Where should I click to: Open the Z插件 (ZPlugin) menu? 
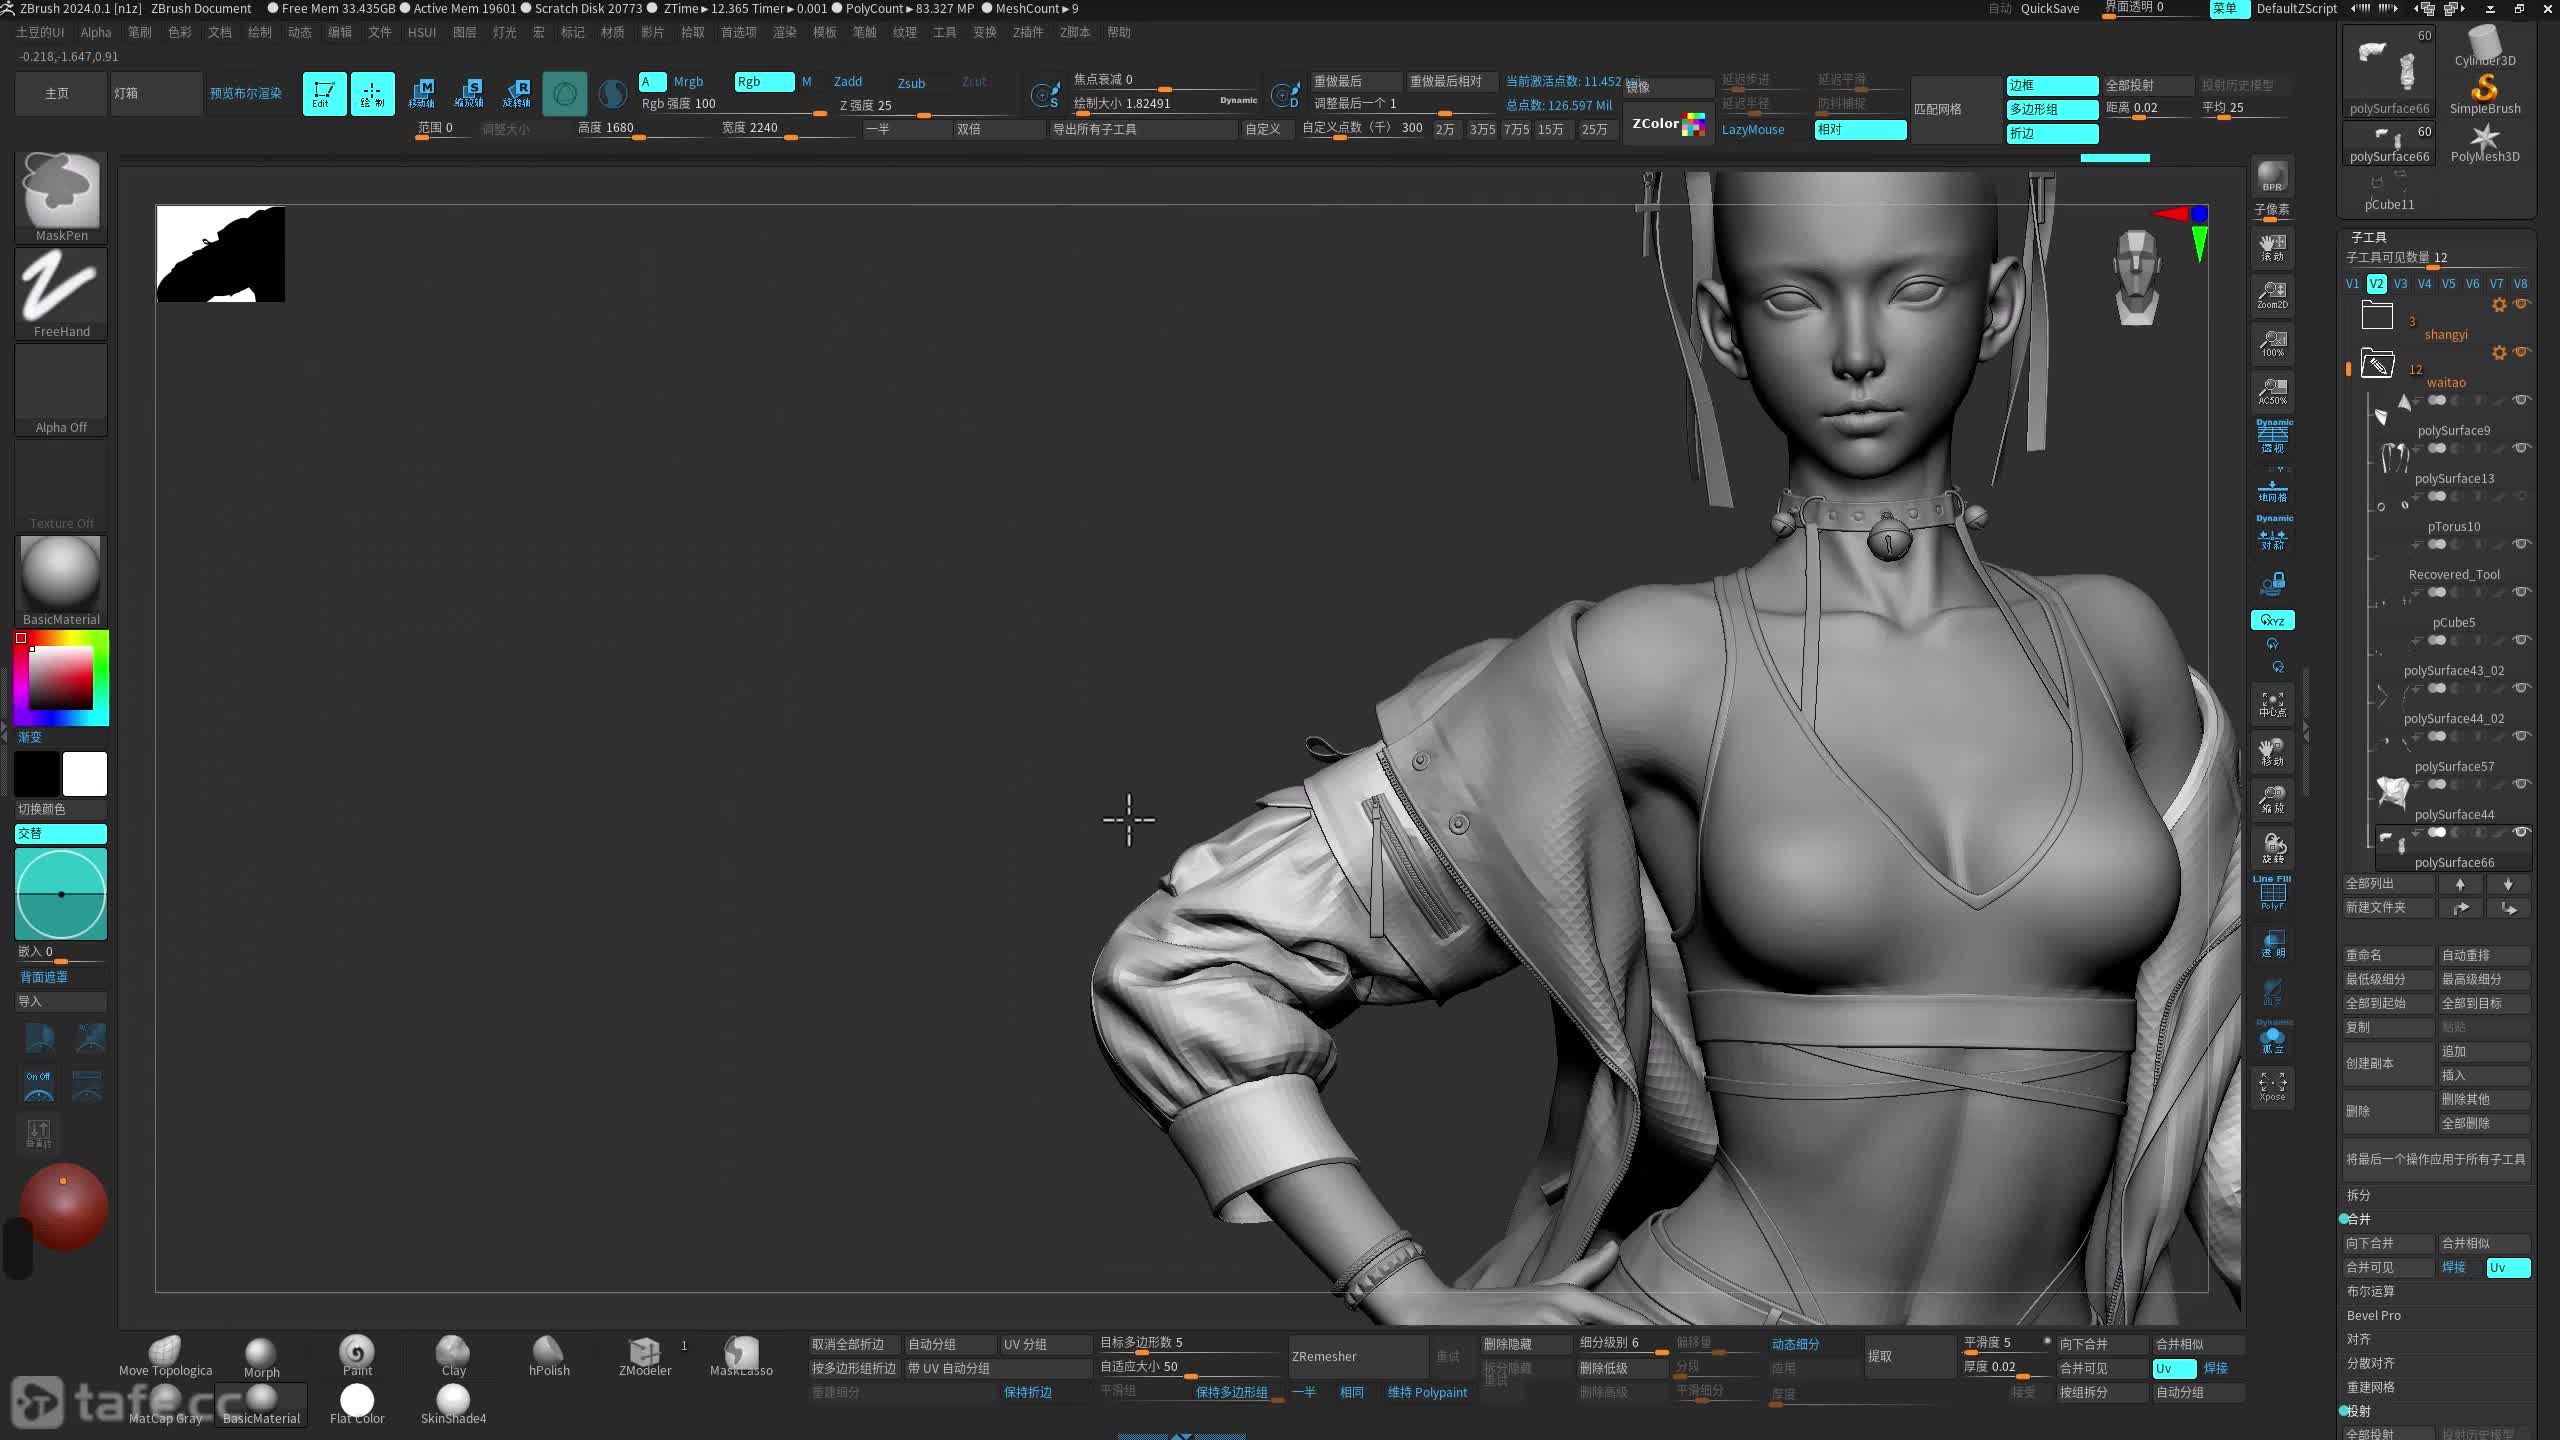[1027, 33]
